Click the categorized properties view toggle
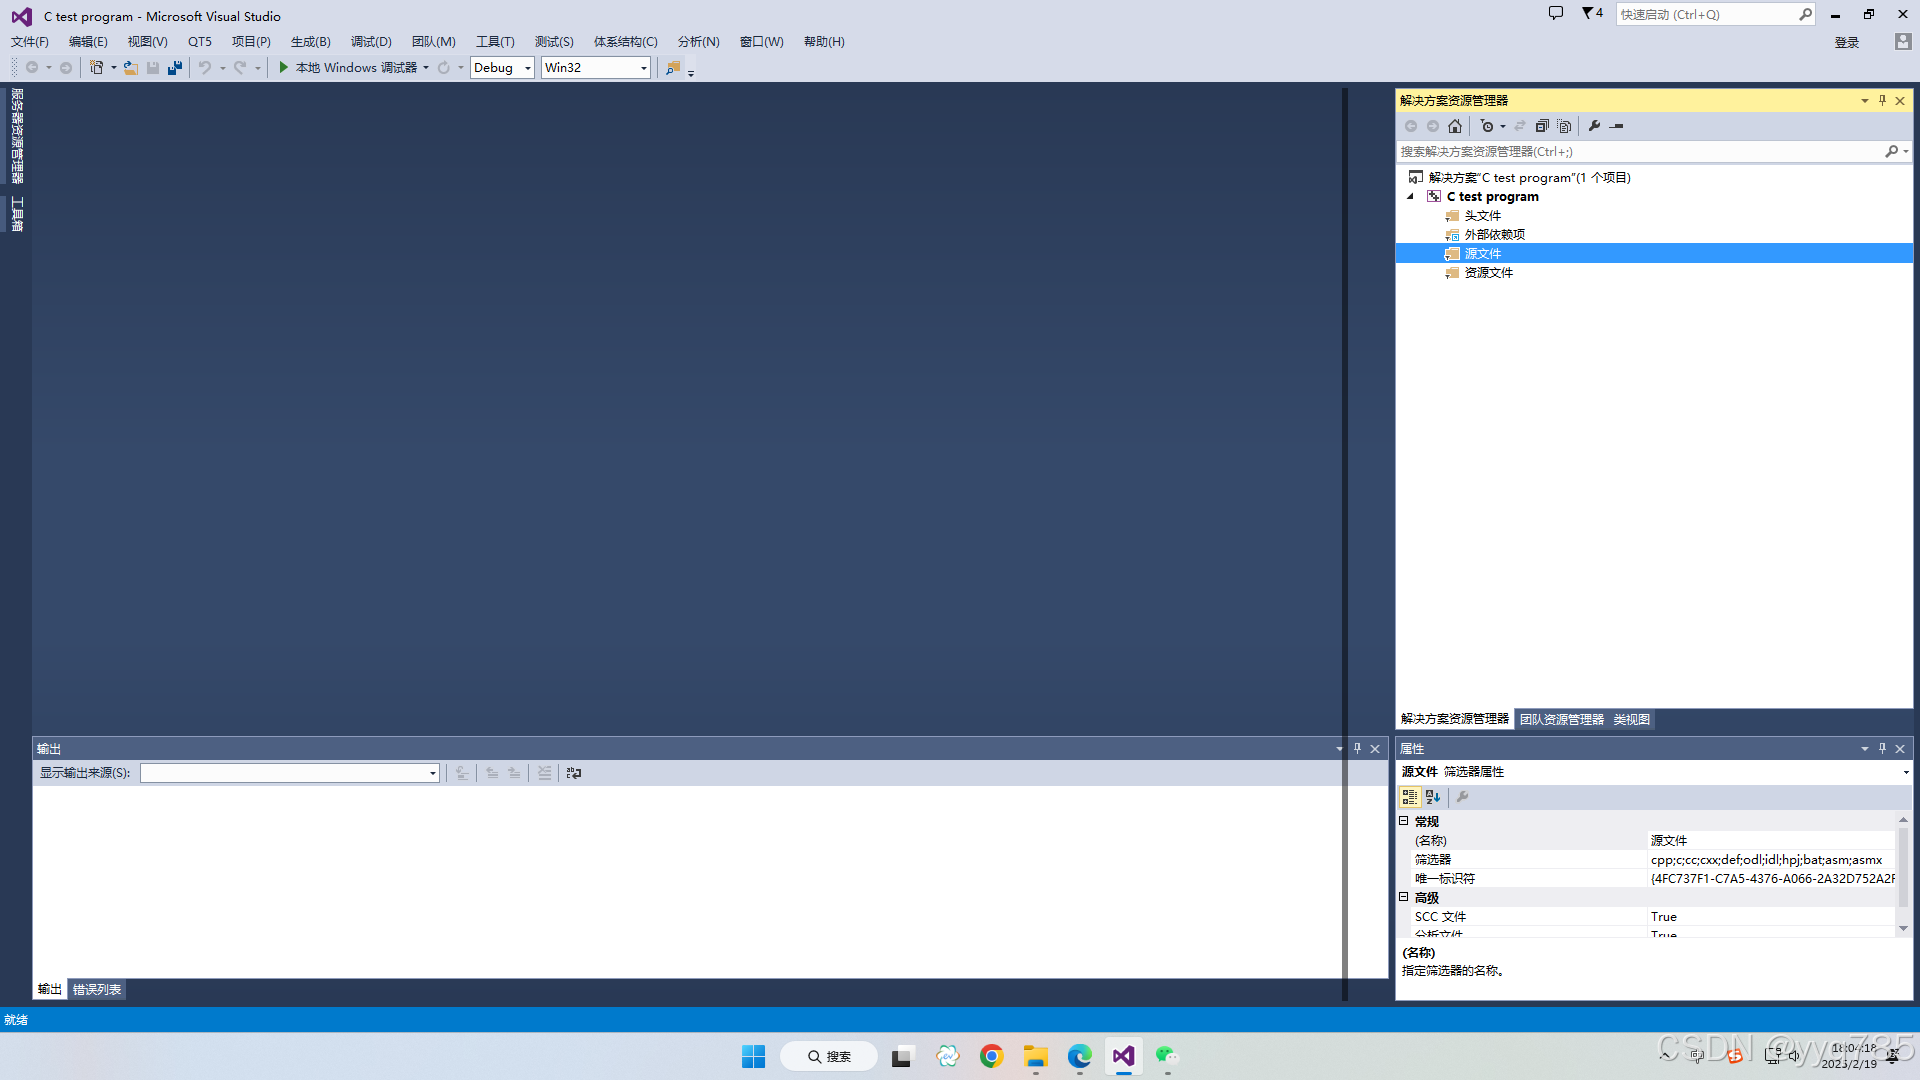The image size is (1920, 1080). point(1409,797)
